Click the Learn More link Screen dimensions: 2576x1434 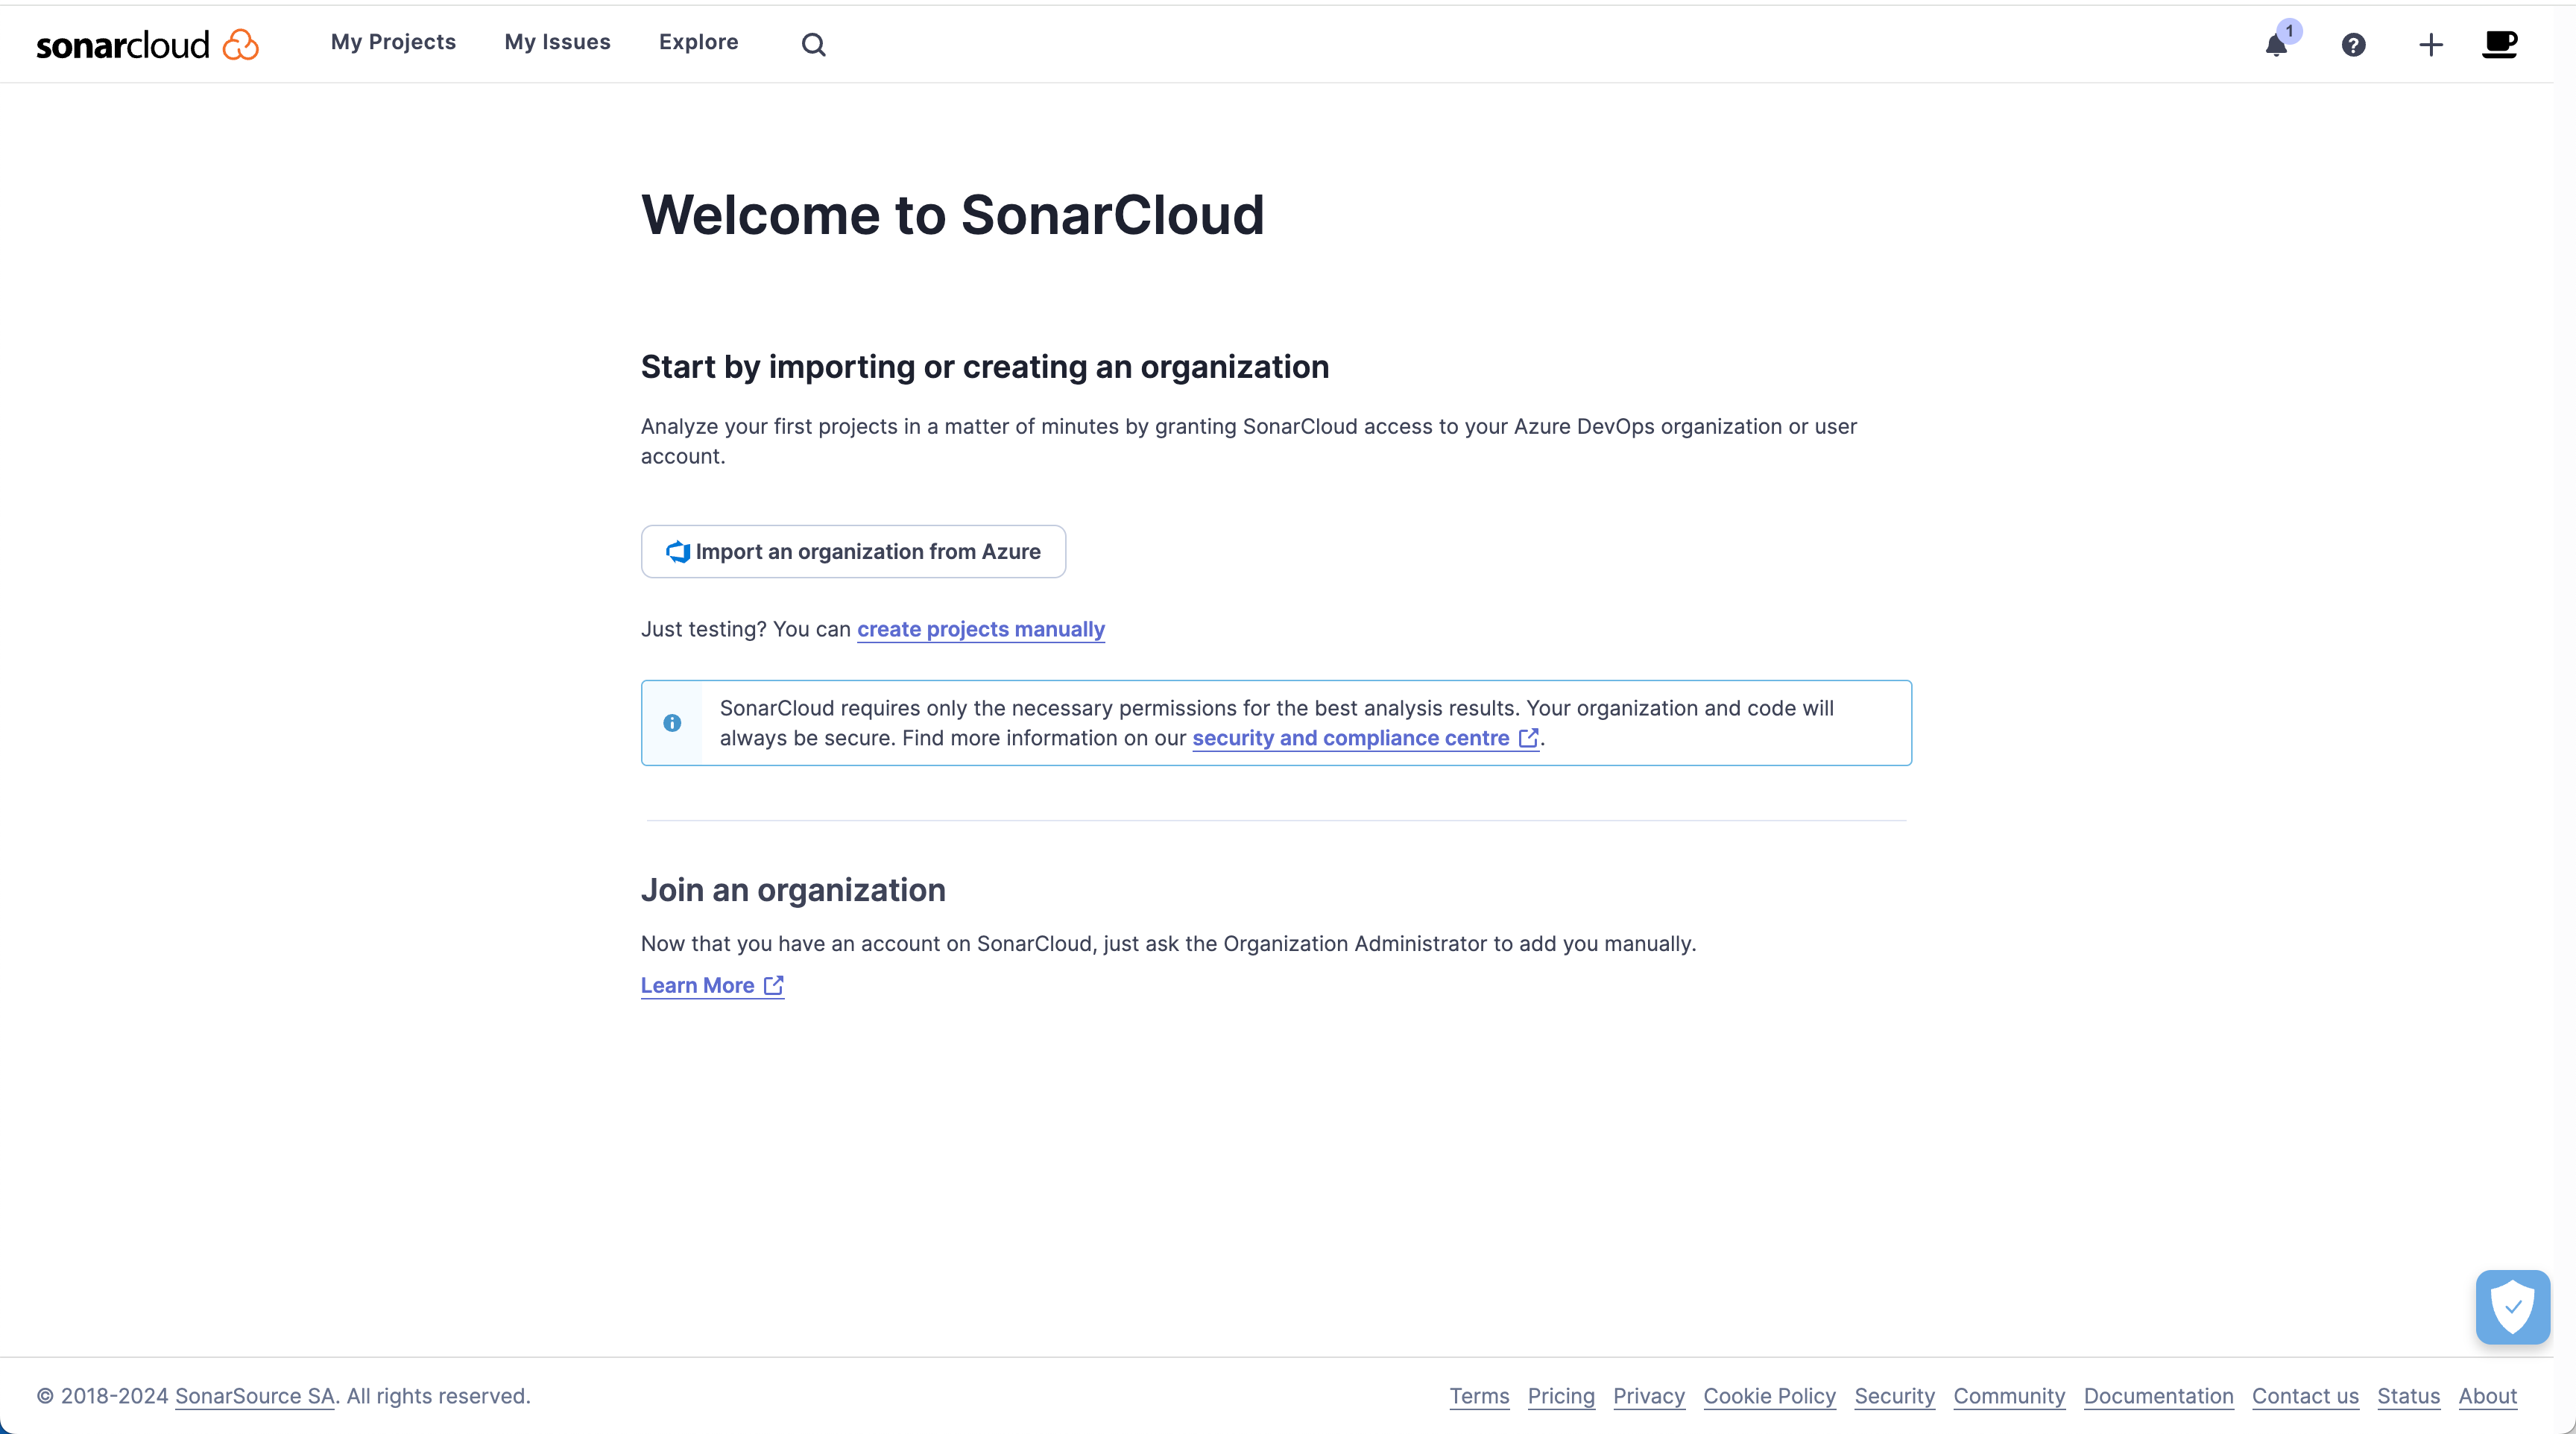pos(697,986)
